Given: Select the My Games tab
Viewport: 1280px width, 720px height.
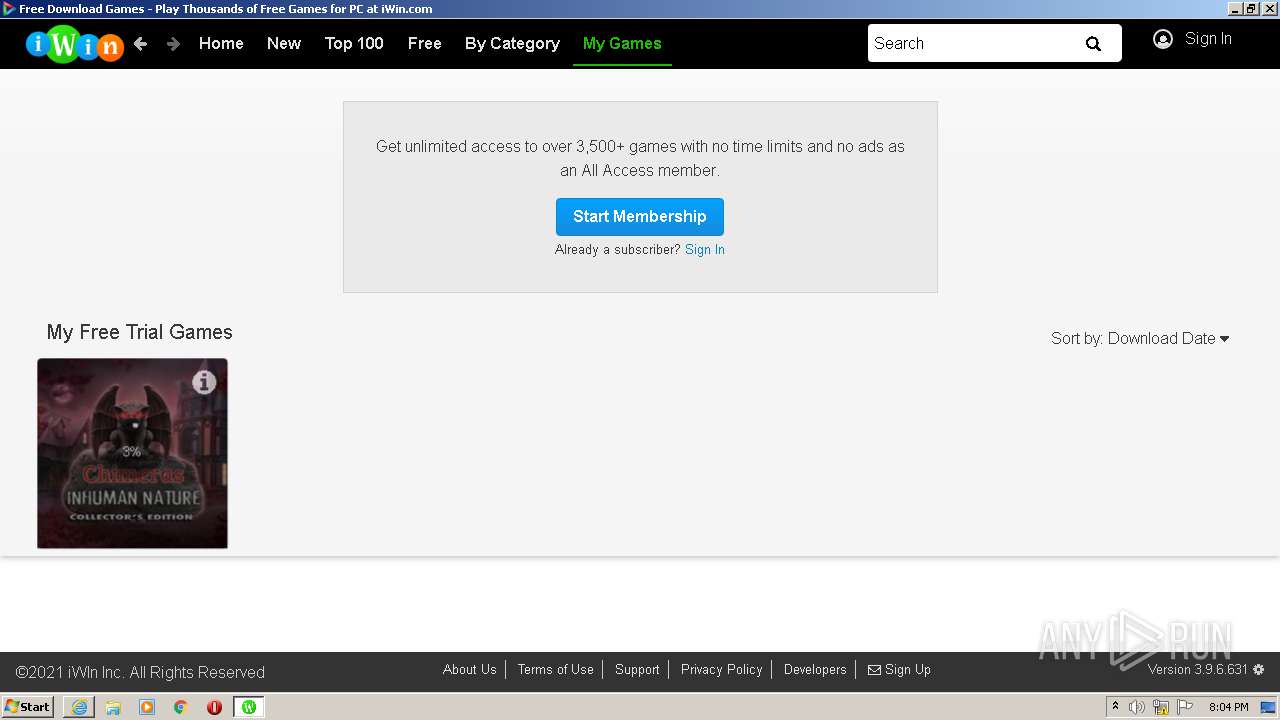Looking at the screenshot, I should point(622,44).
